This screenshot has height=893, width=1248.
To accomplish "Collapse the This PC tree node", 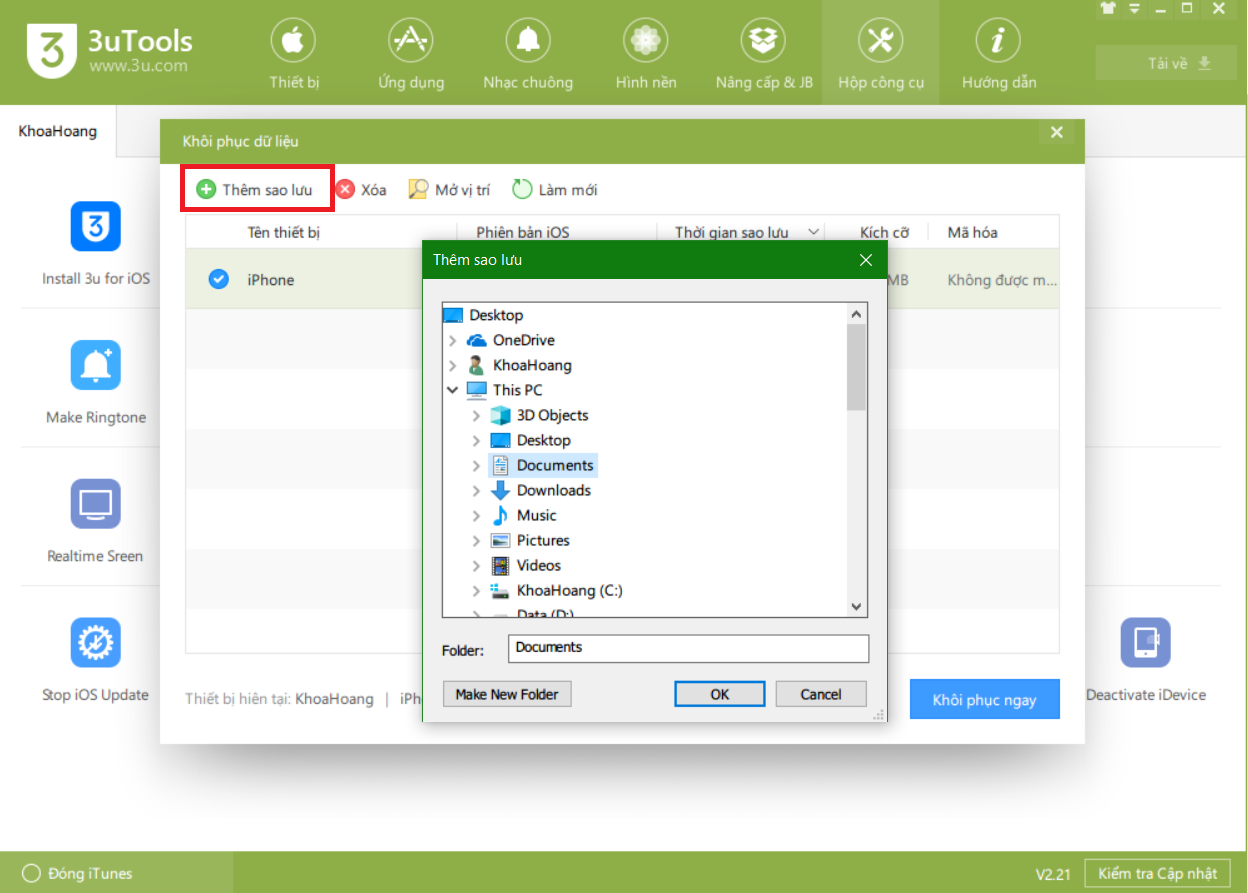I will click(453, 390).
